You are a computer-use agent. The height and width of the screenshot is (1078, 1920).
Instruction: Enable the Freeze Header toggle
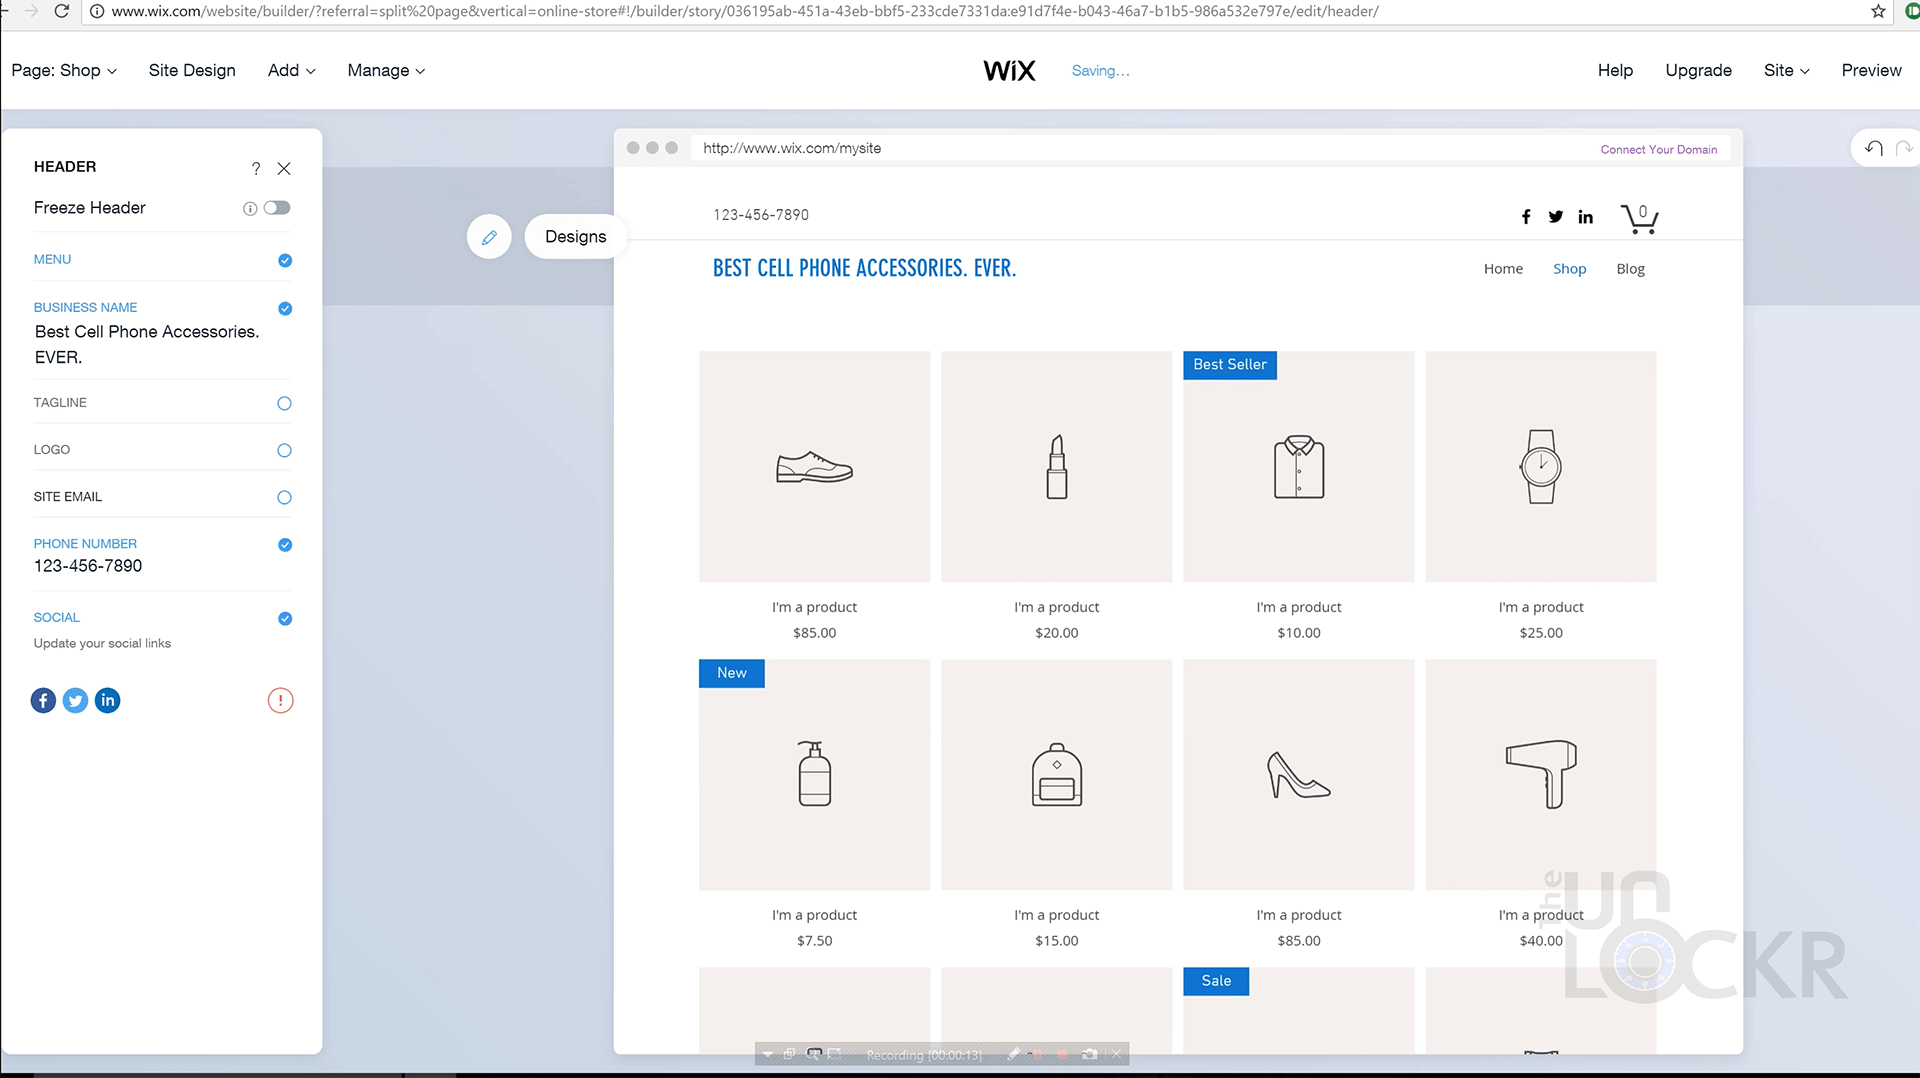click(277, 207)
